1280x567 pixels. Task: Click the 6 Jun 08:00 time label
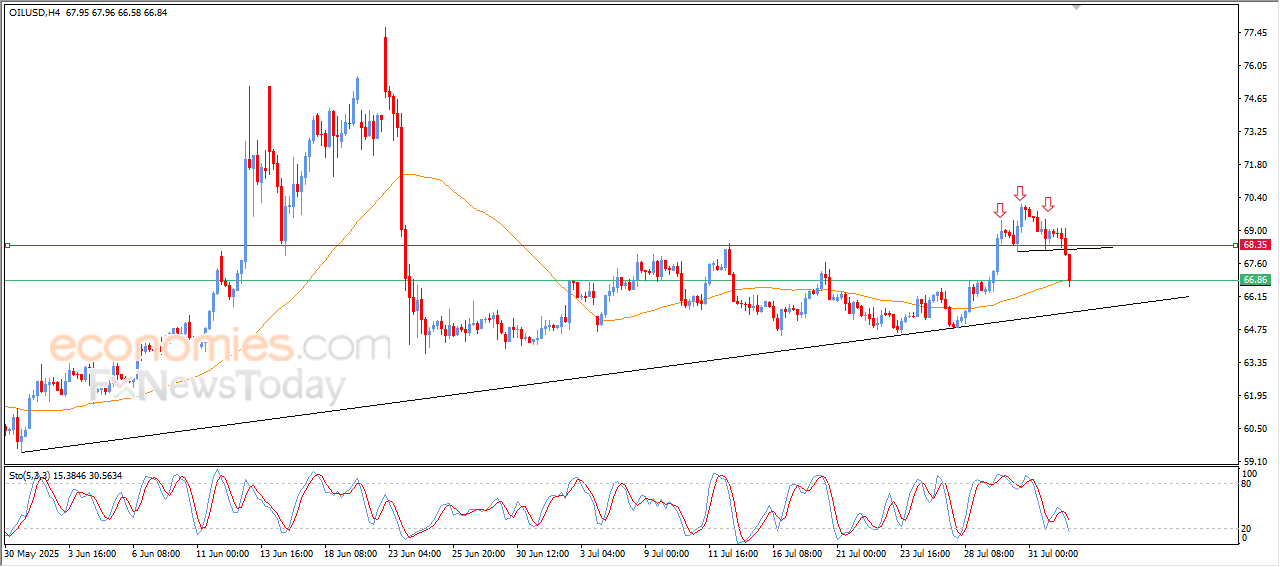pos(155,552)
